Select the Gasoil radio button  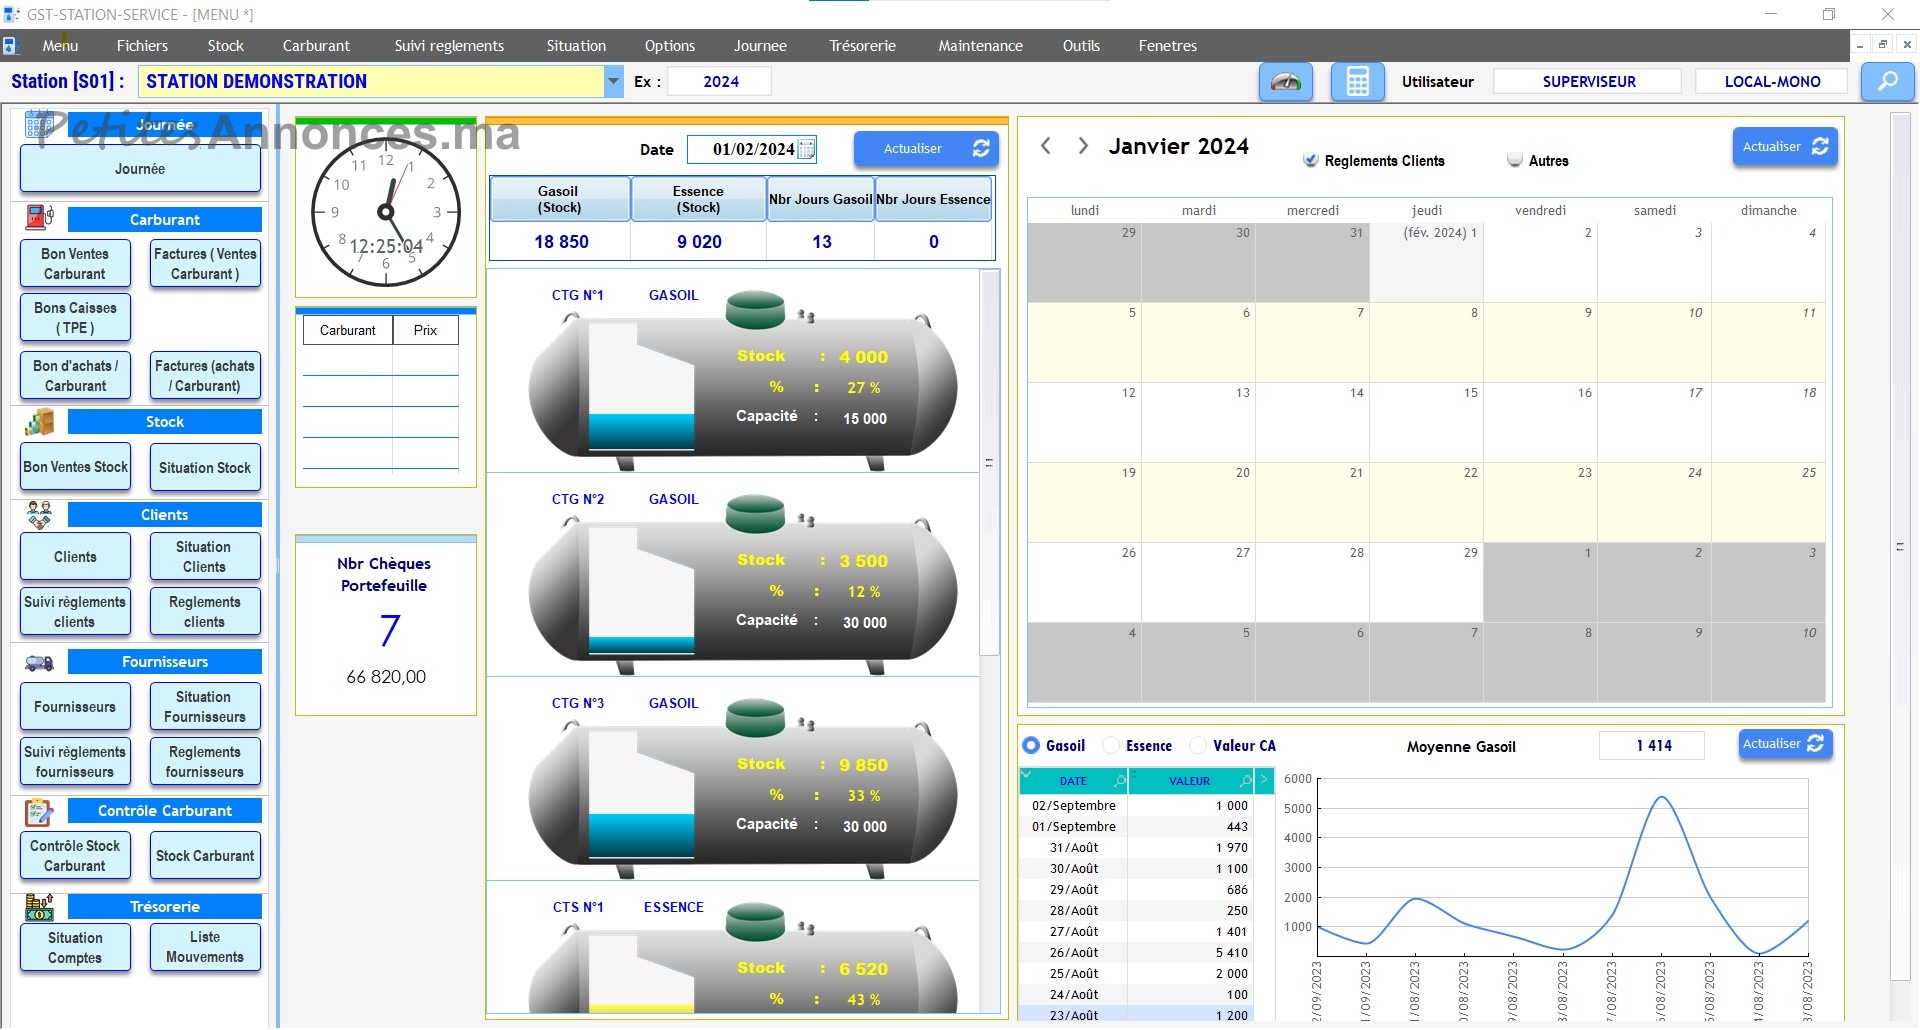1031,746
